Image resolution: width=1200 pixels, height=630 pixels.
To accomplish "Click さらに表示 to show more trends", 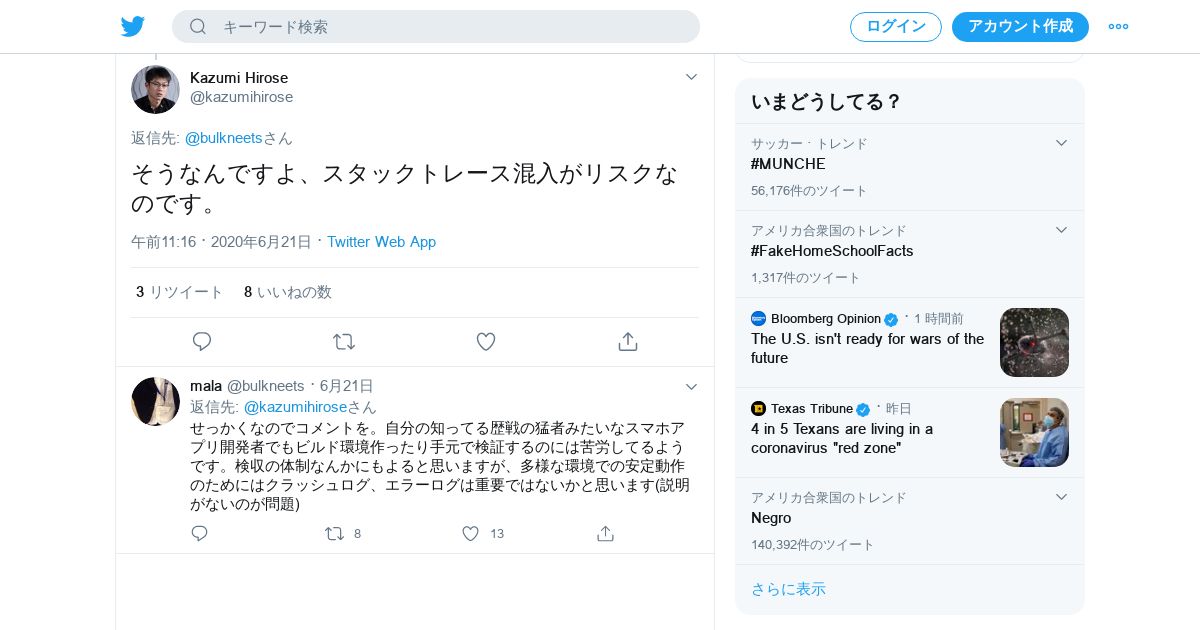I will 788,589.
